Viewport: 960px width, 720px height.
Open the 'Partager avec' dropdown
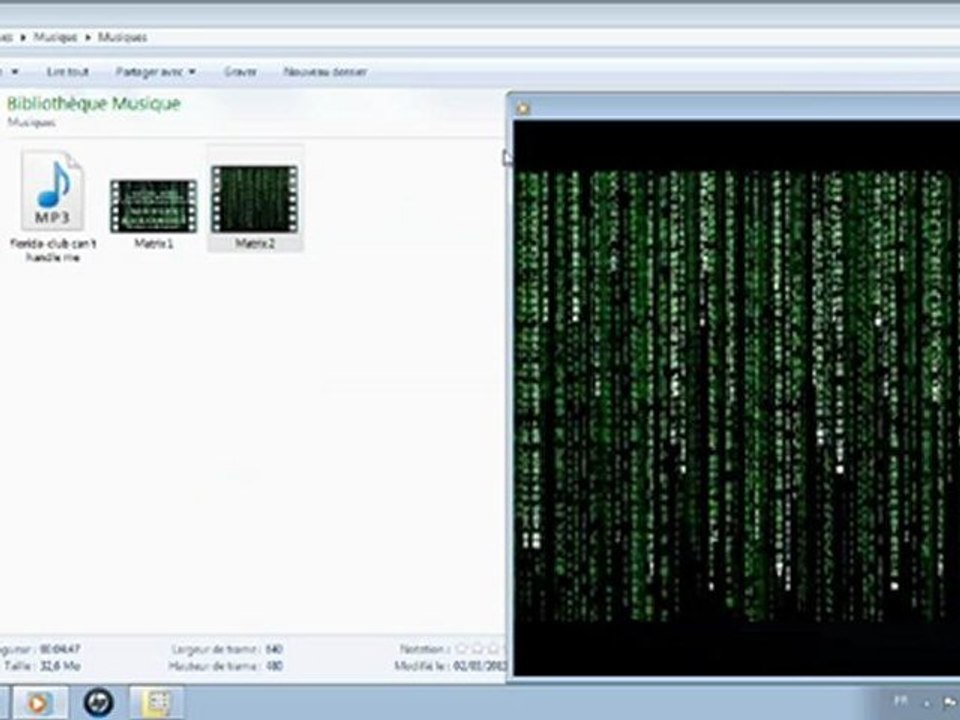(x=156, y=72)
